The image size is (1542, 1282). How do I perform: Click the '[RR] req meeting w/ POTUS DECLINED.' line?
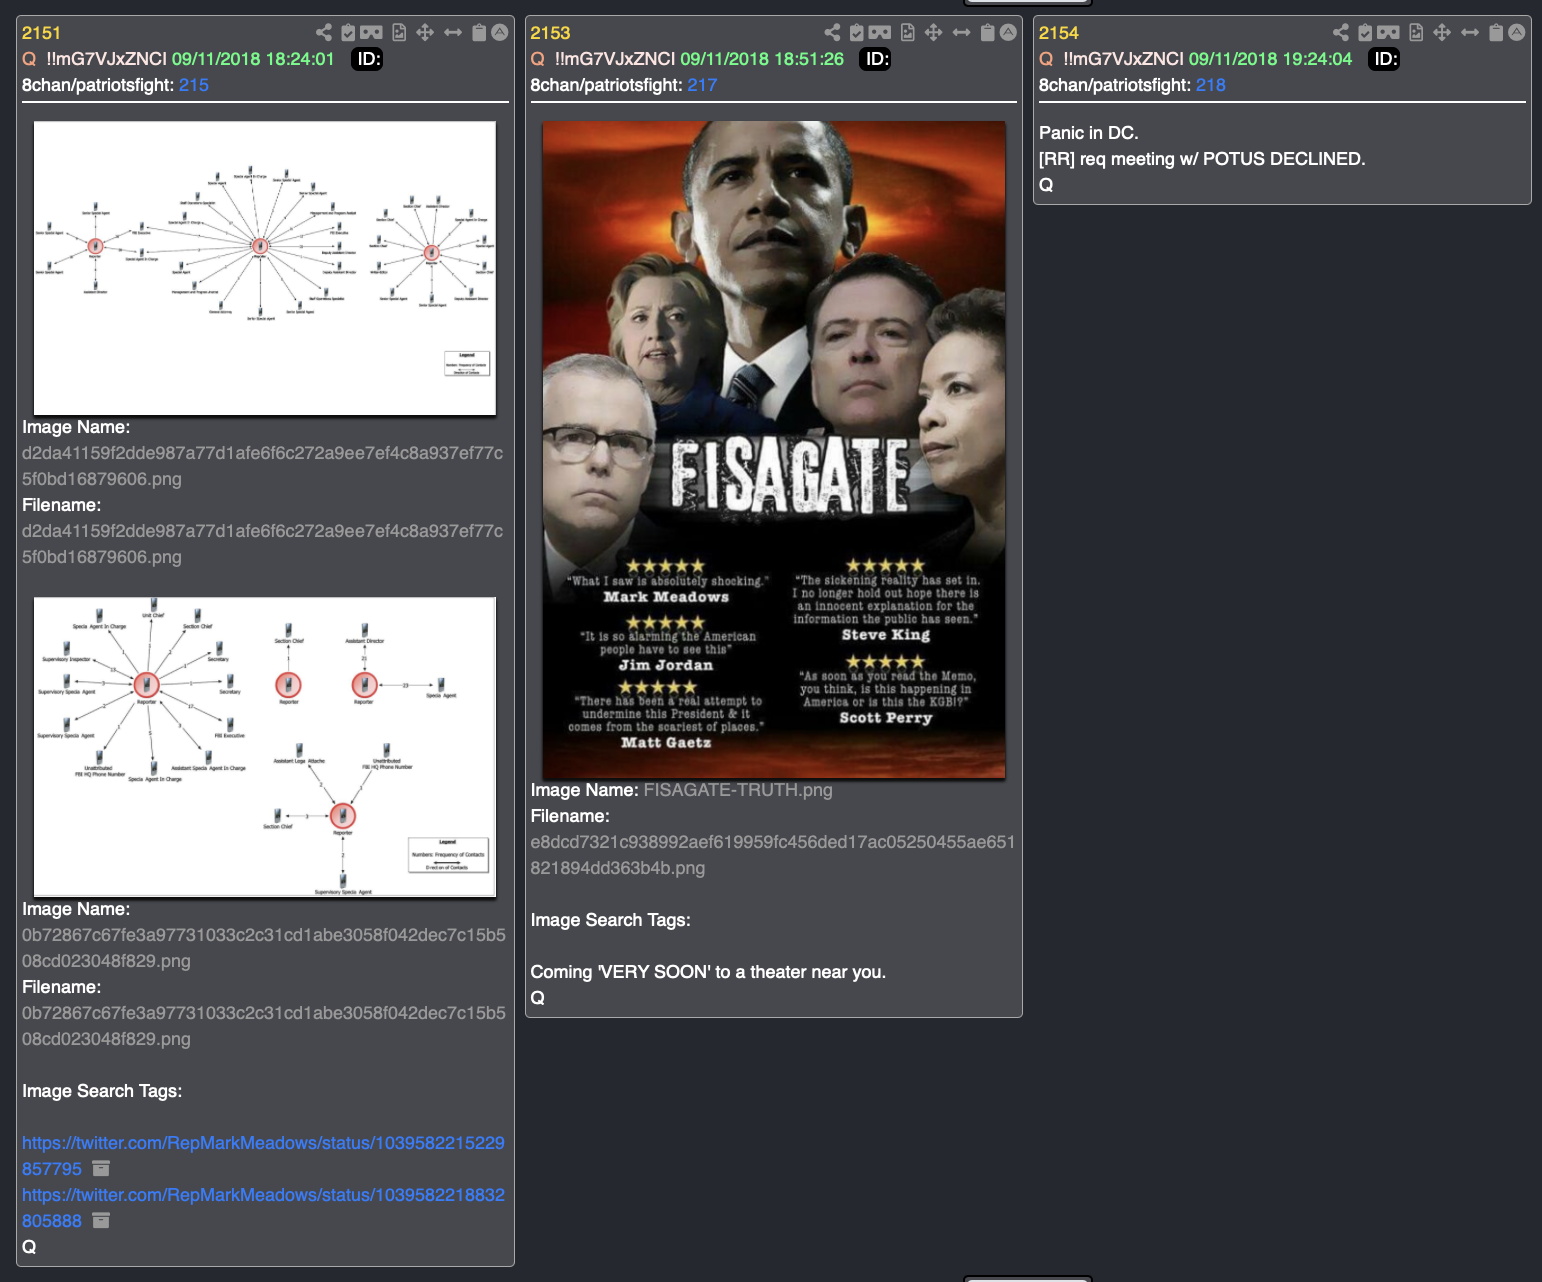[1202, 159]
